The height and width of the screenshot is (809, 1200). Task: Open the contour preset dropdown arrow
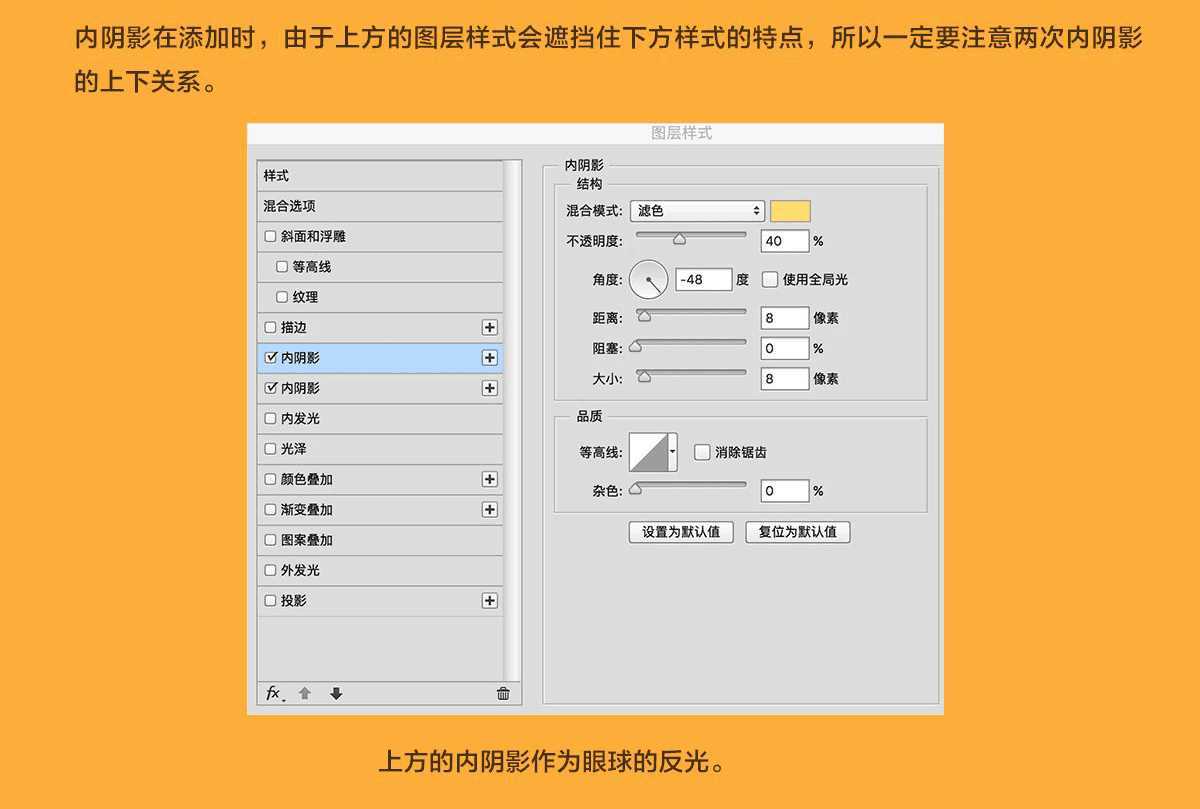point(674,451)
